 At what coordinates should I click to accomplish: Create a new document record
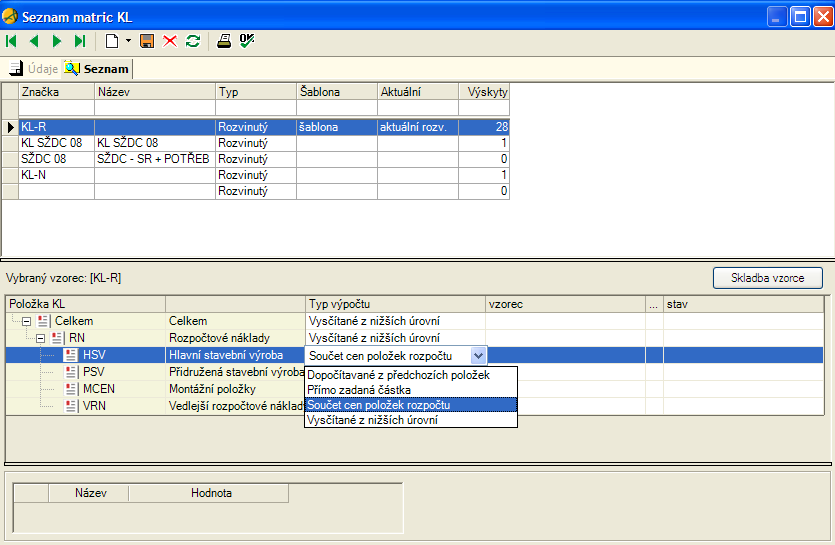pos(112,41)
